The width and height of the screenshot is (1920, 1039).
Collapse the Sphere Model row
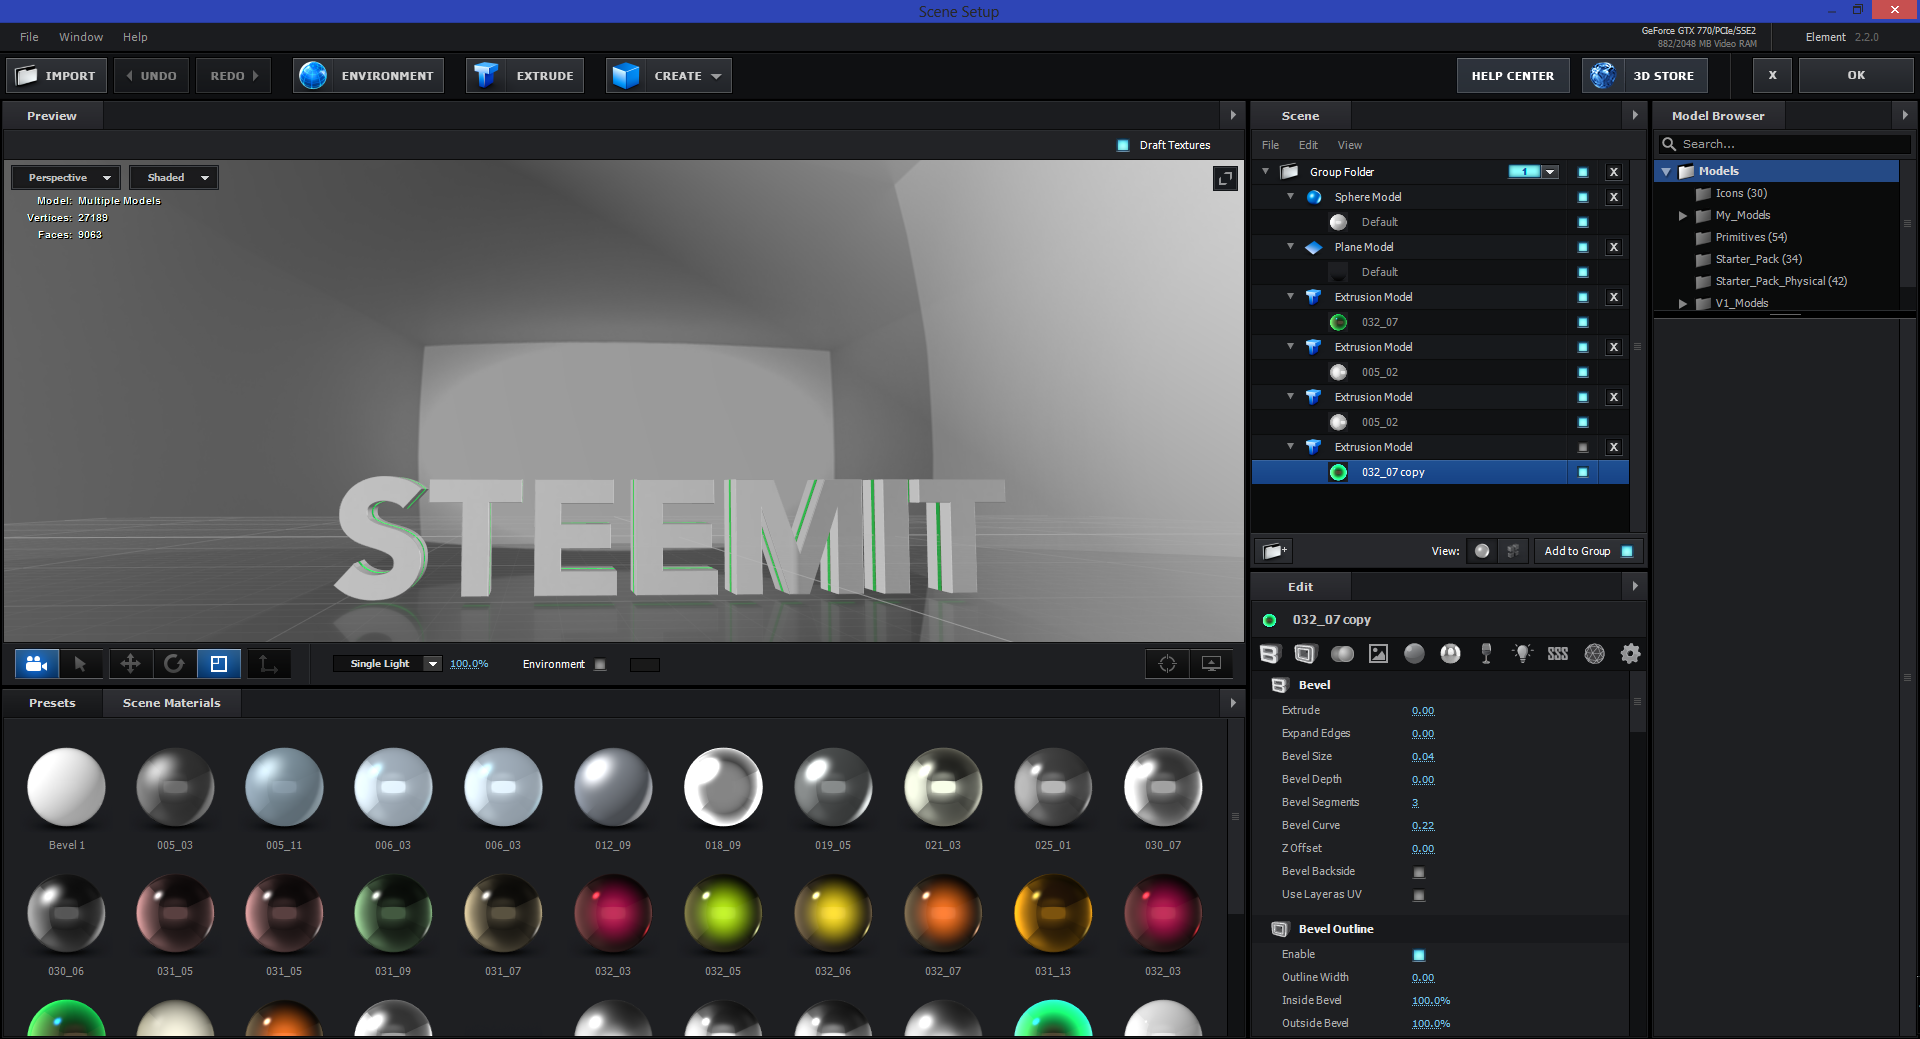pyautogui.click(x=1290, y=196)
